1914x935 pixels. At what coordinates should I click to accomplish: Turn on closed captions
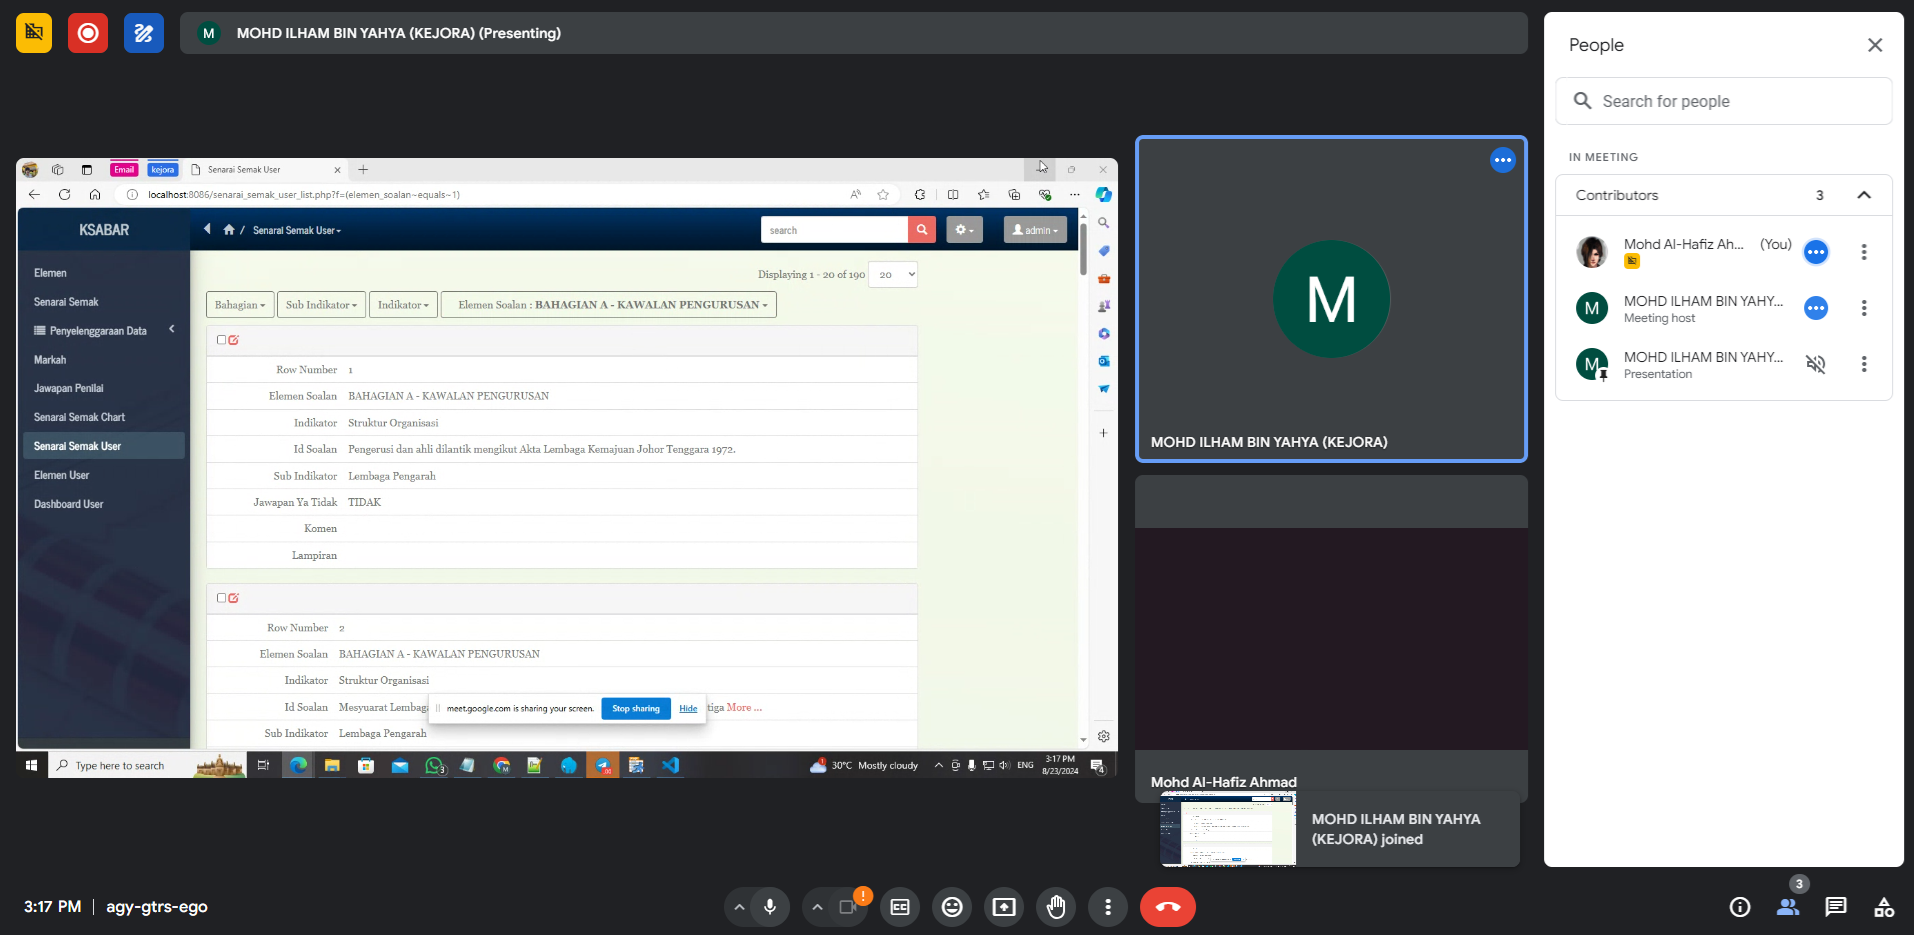[x=900, y=907]
